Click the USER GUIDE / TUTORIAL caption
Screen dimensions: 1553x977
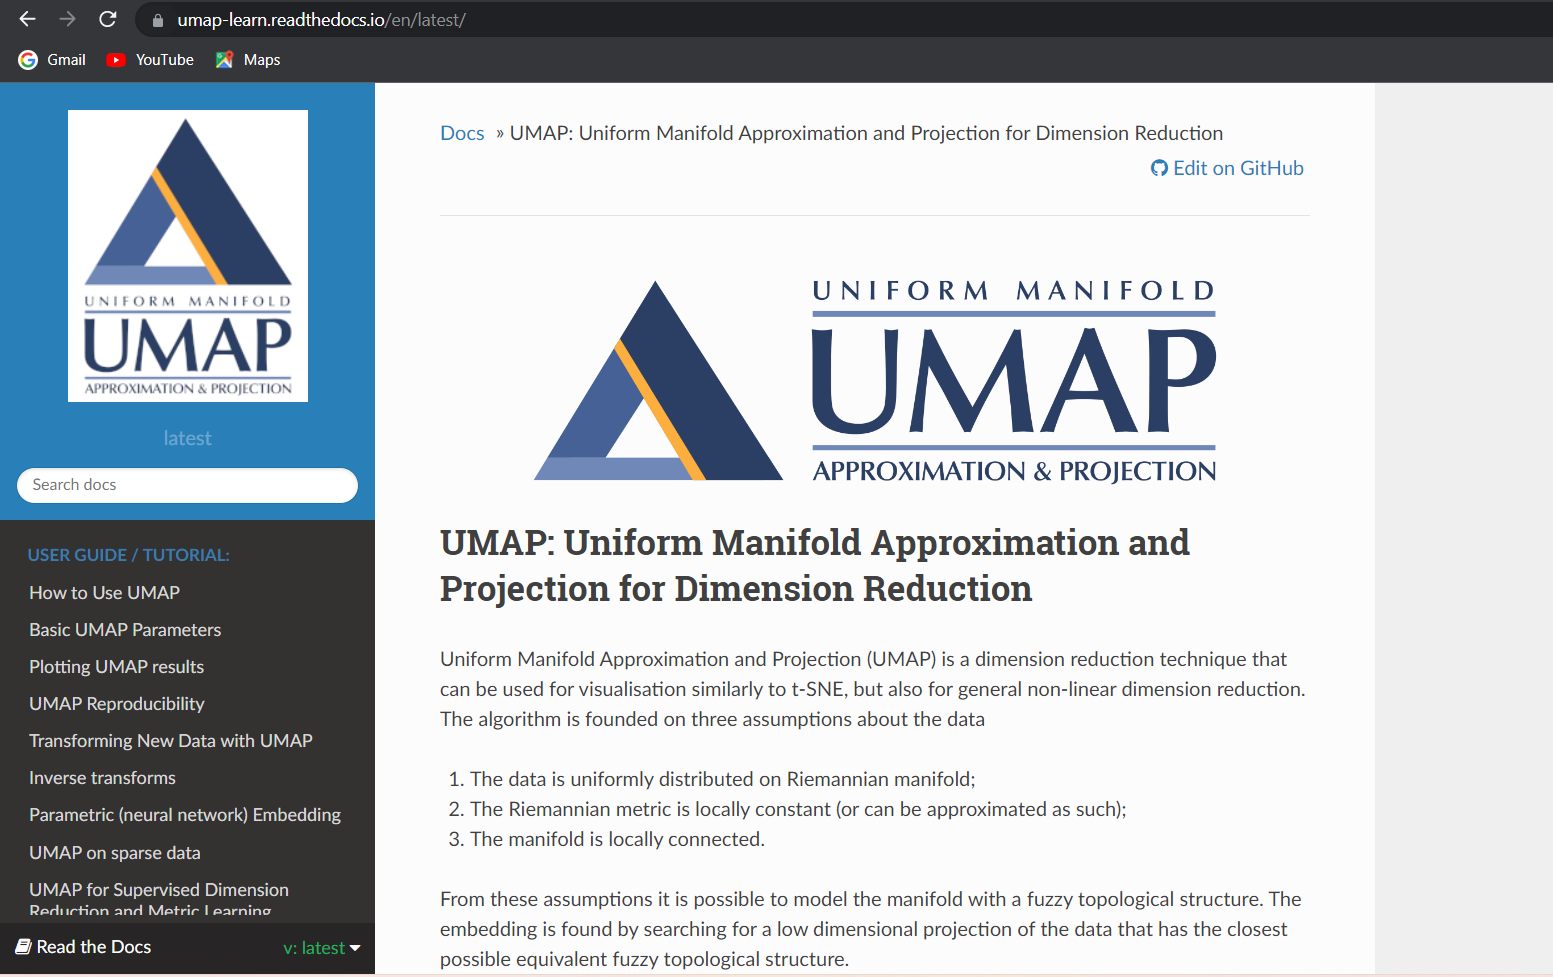(128, 555)
